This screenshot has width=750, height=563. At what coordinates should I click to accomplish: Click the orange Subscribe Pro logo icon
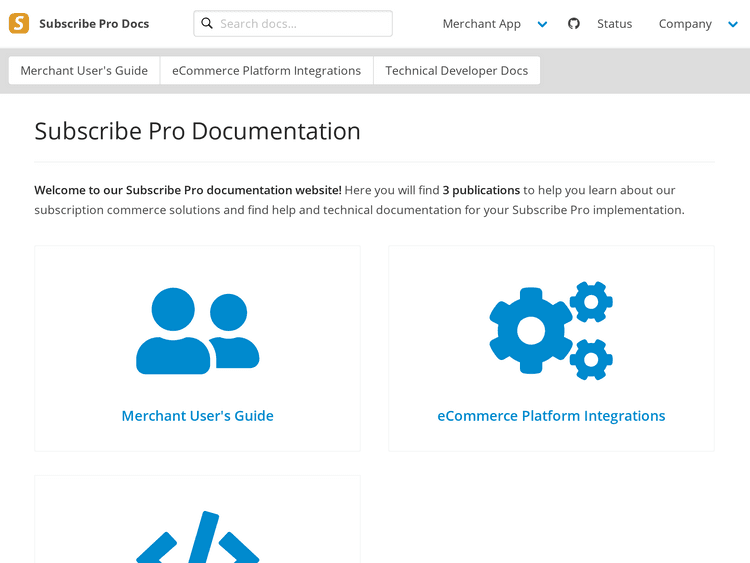(19, 23)
